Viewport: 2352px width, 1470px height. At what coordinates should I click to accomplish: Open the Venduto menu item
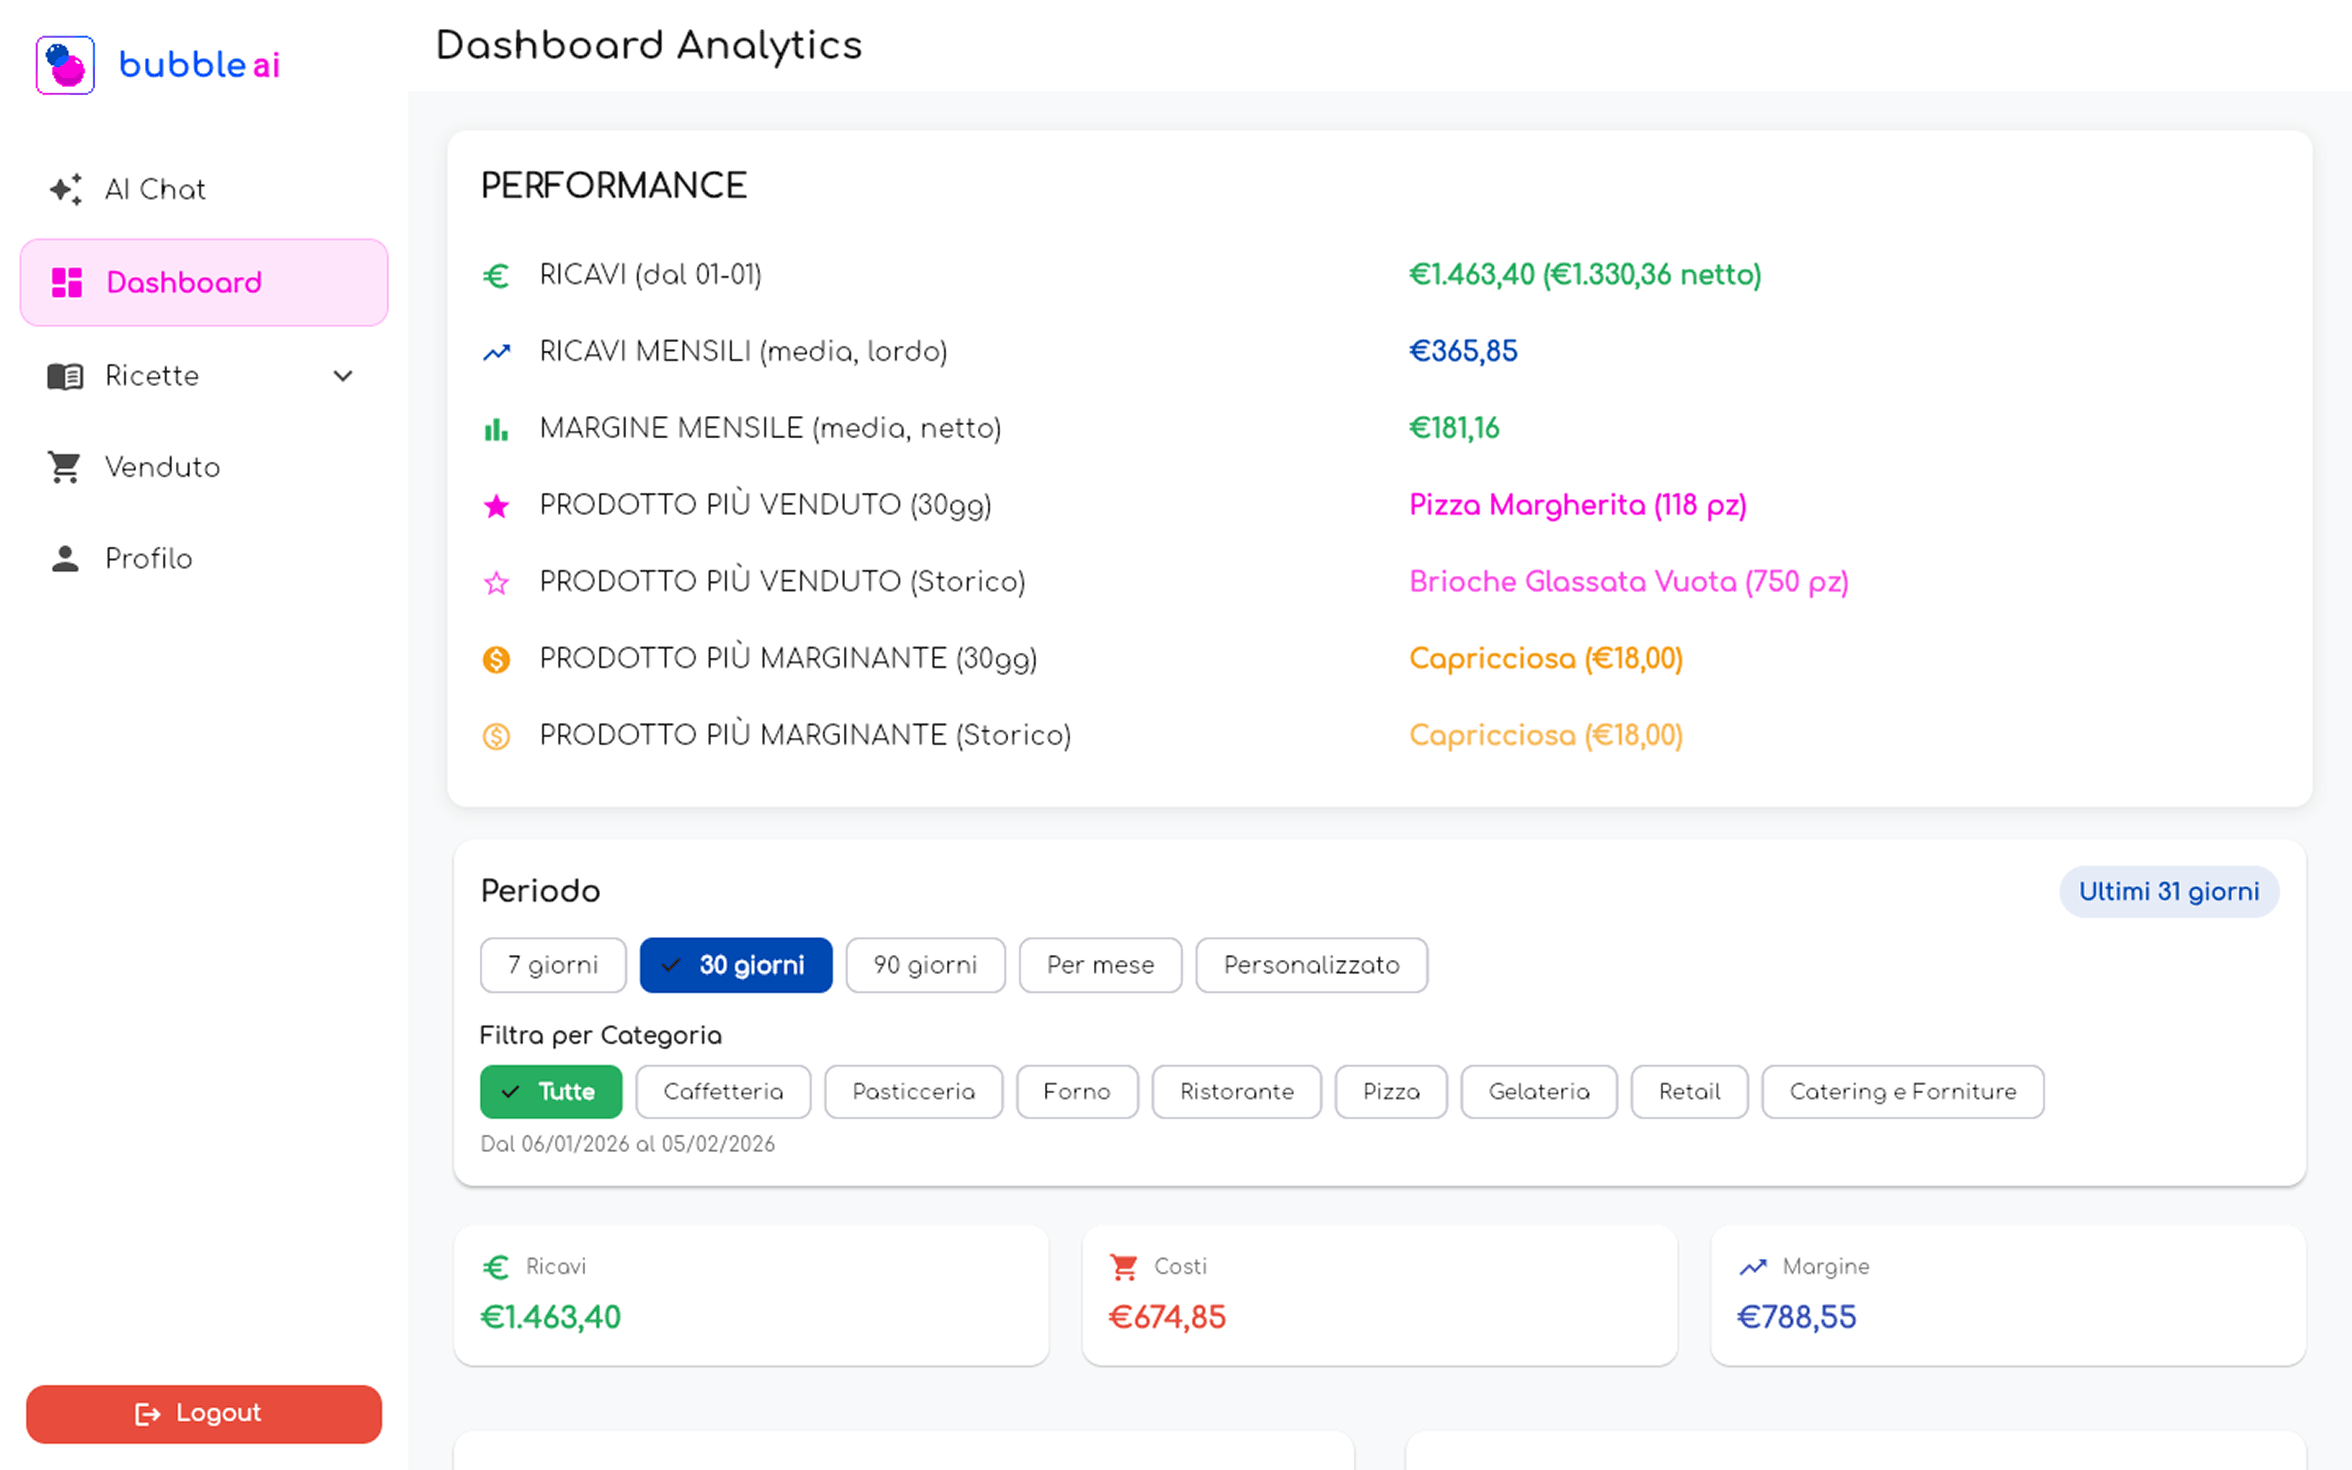coord(162,467)
